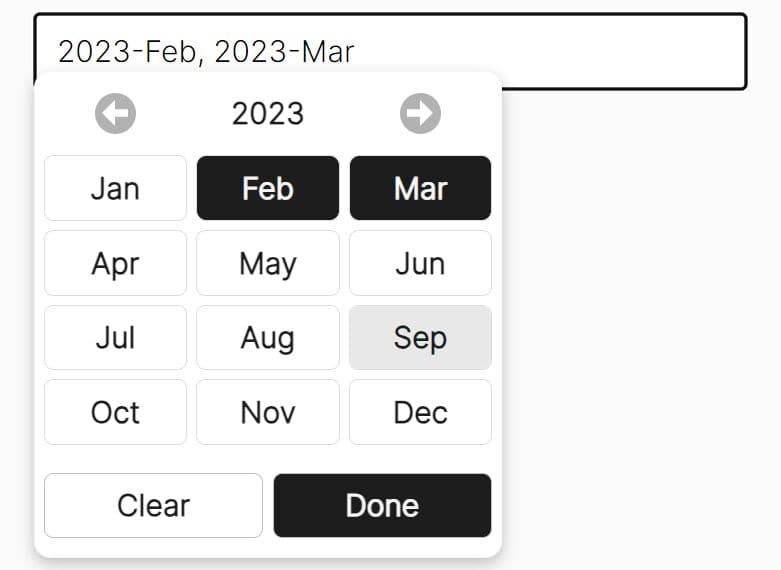The height and width of the screenshot is (570, 781).
Task: Advance to the next year
Action: pyautogui.click(x=420, y=114)
